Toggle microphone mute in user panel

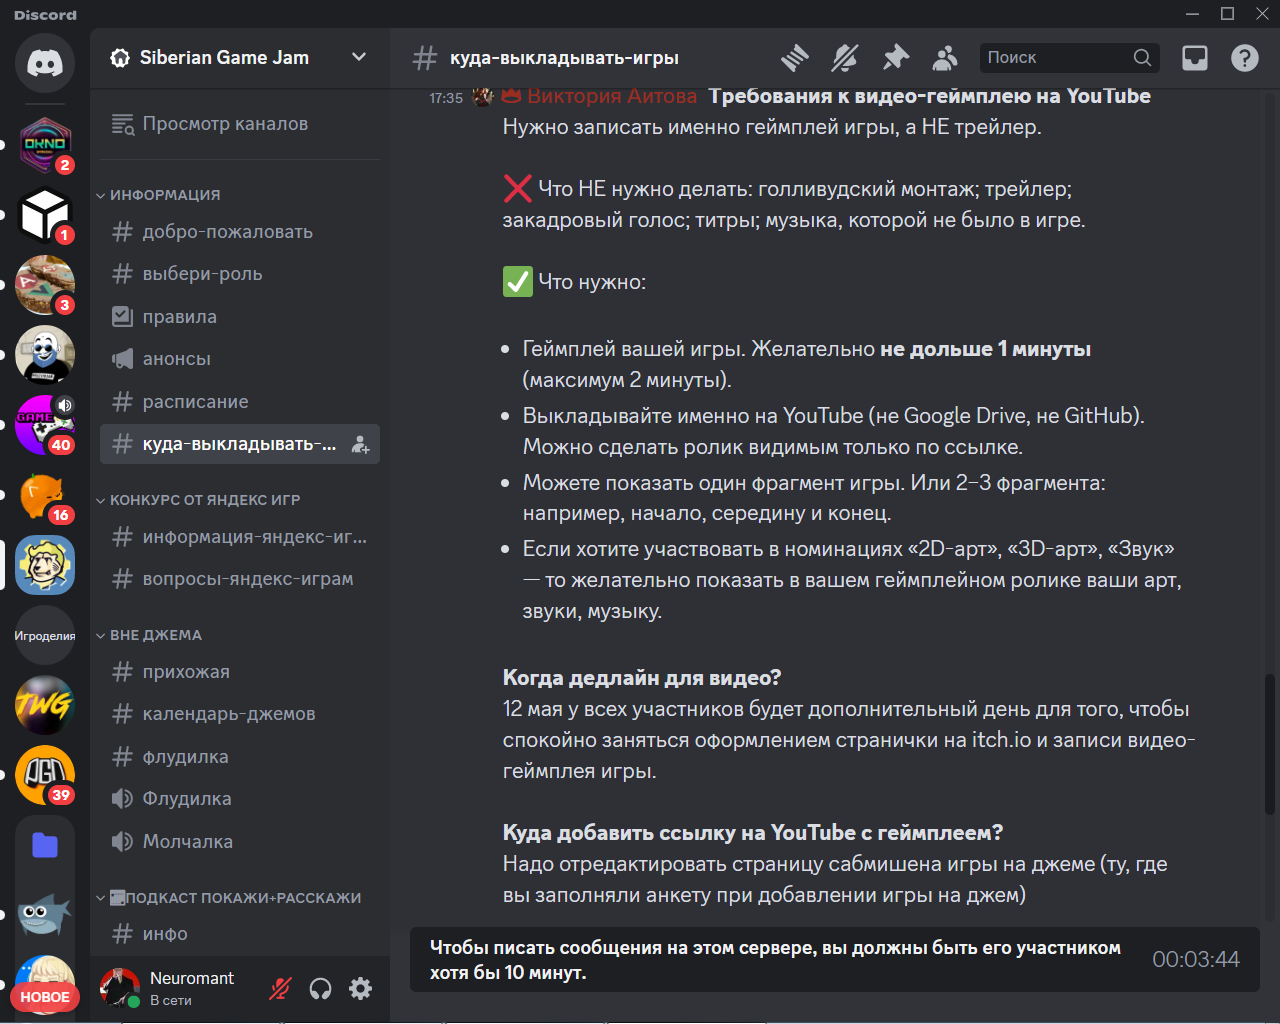pyautogui.click(x=280, y=989)
